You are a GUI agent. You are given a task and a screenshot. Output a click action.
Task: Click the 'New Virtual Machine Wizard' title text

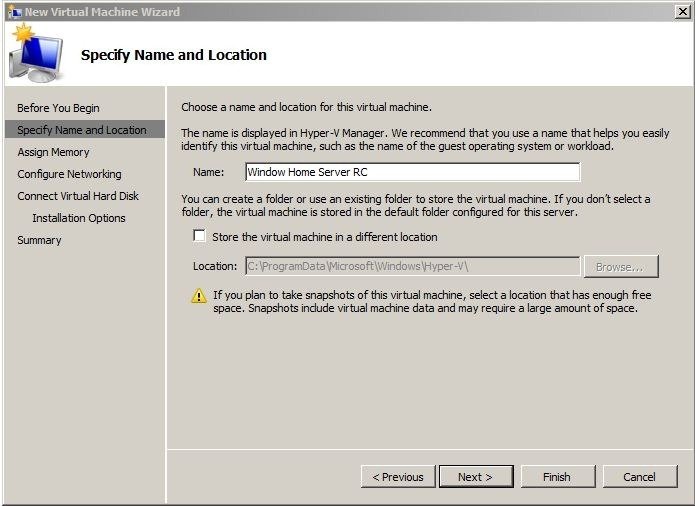(102, 12)
